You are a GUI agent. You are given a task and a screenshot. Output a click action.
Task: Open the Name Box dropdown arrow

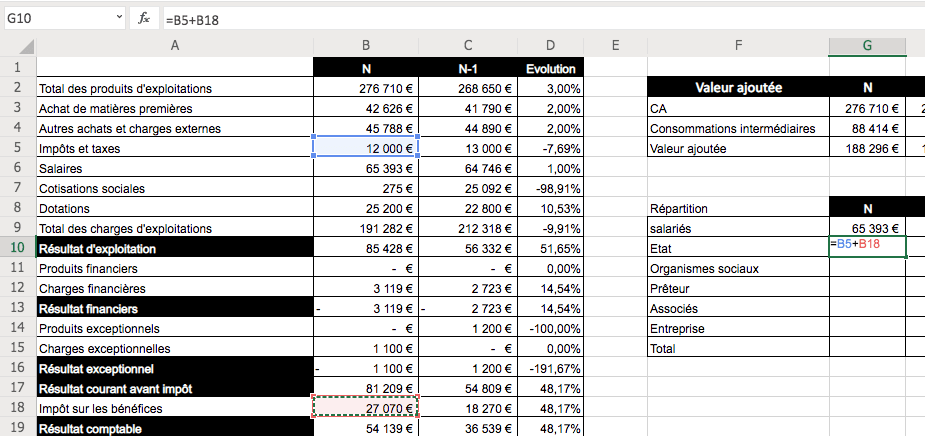point(119,18)
